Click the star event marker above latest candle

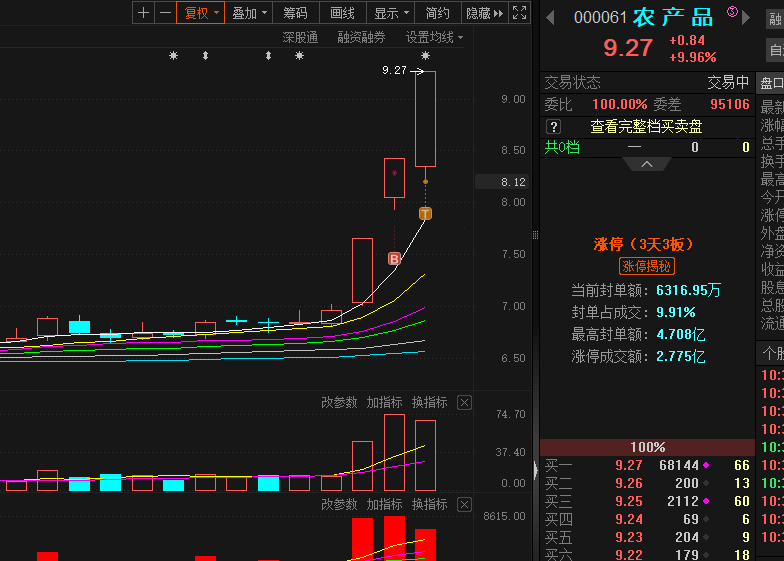tap(425, 56)
